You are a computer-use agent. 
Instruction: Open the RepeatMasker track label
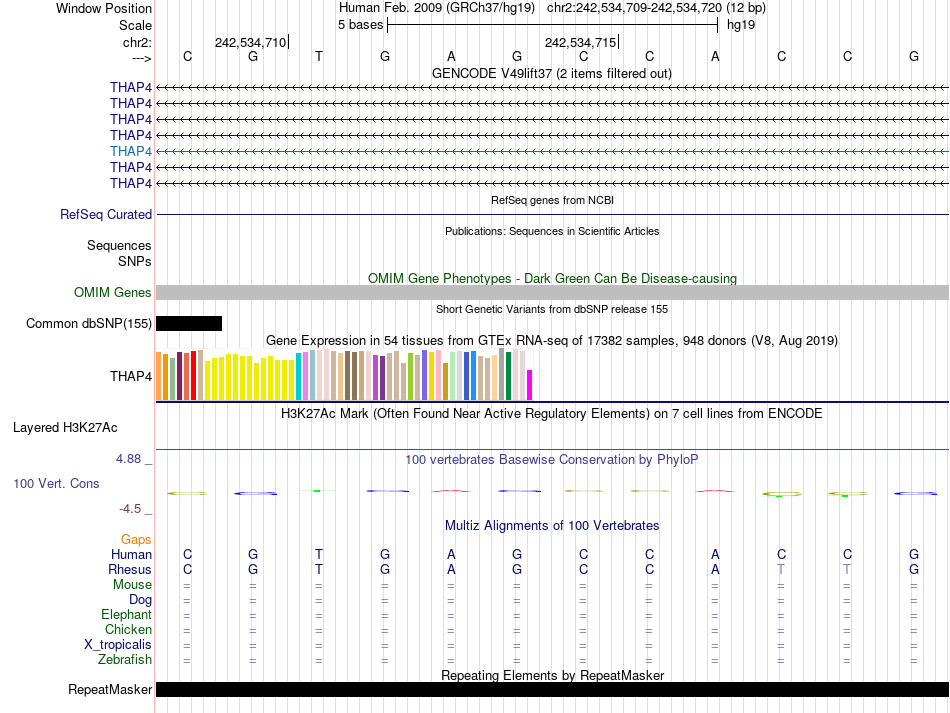click(110, 690)
